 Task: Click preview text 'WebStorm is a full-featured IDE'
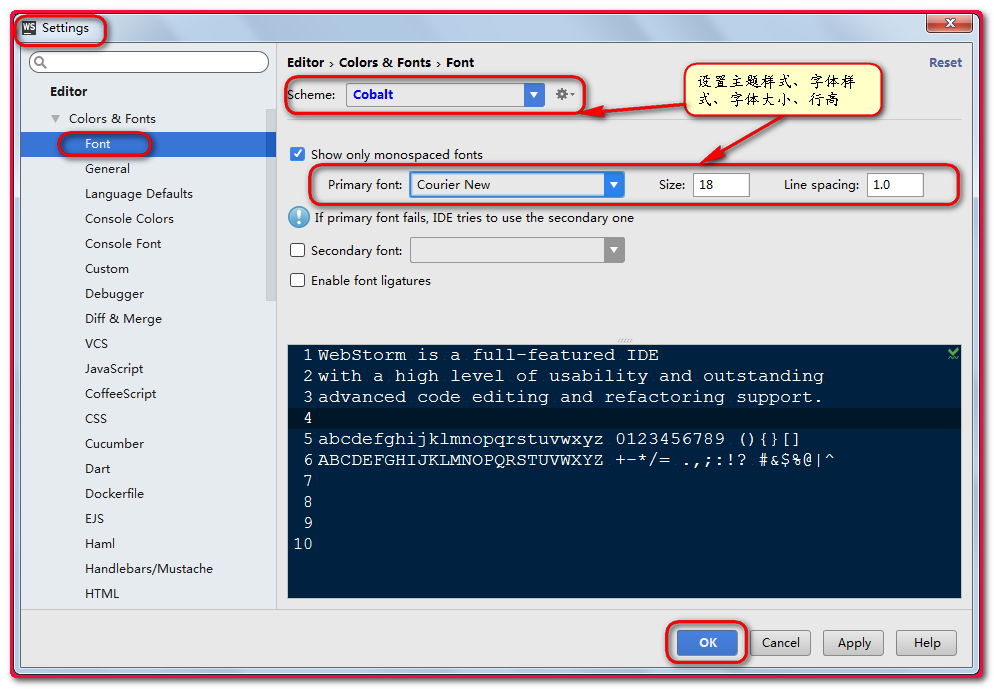point(488,355)
